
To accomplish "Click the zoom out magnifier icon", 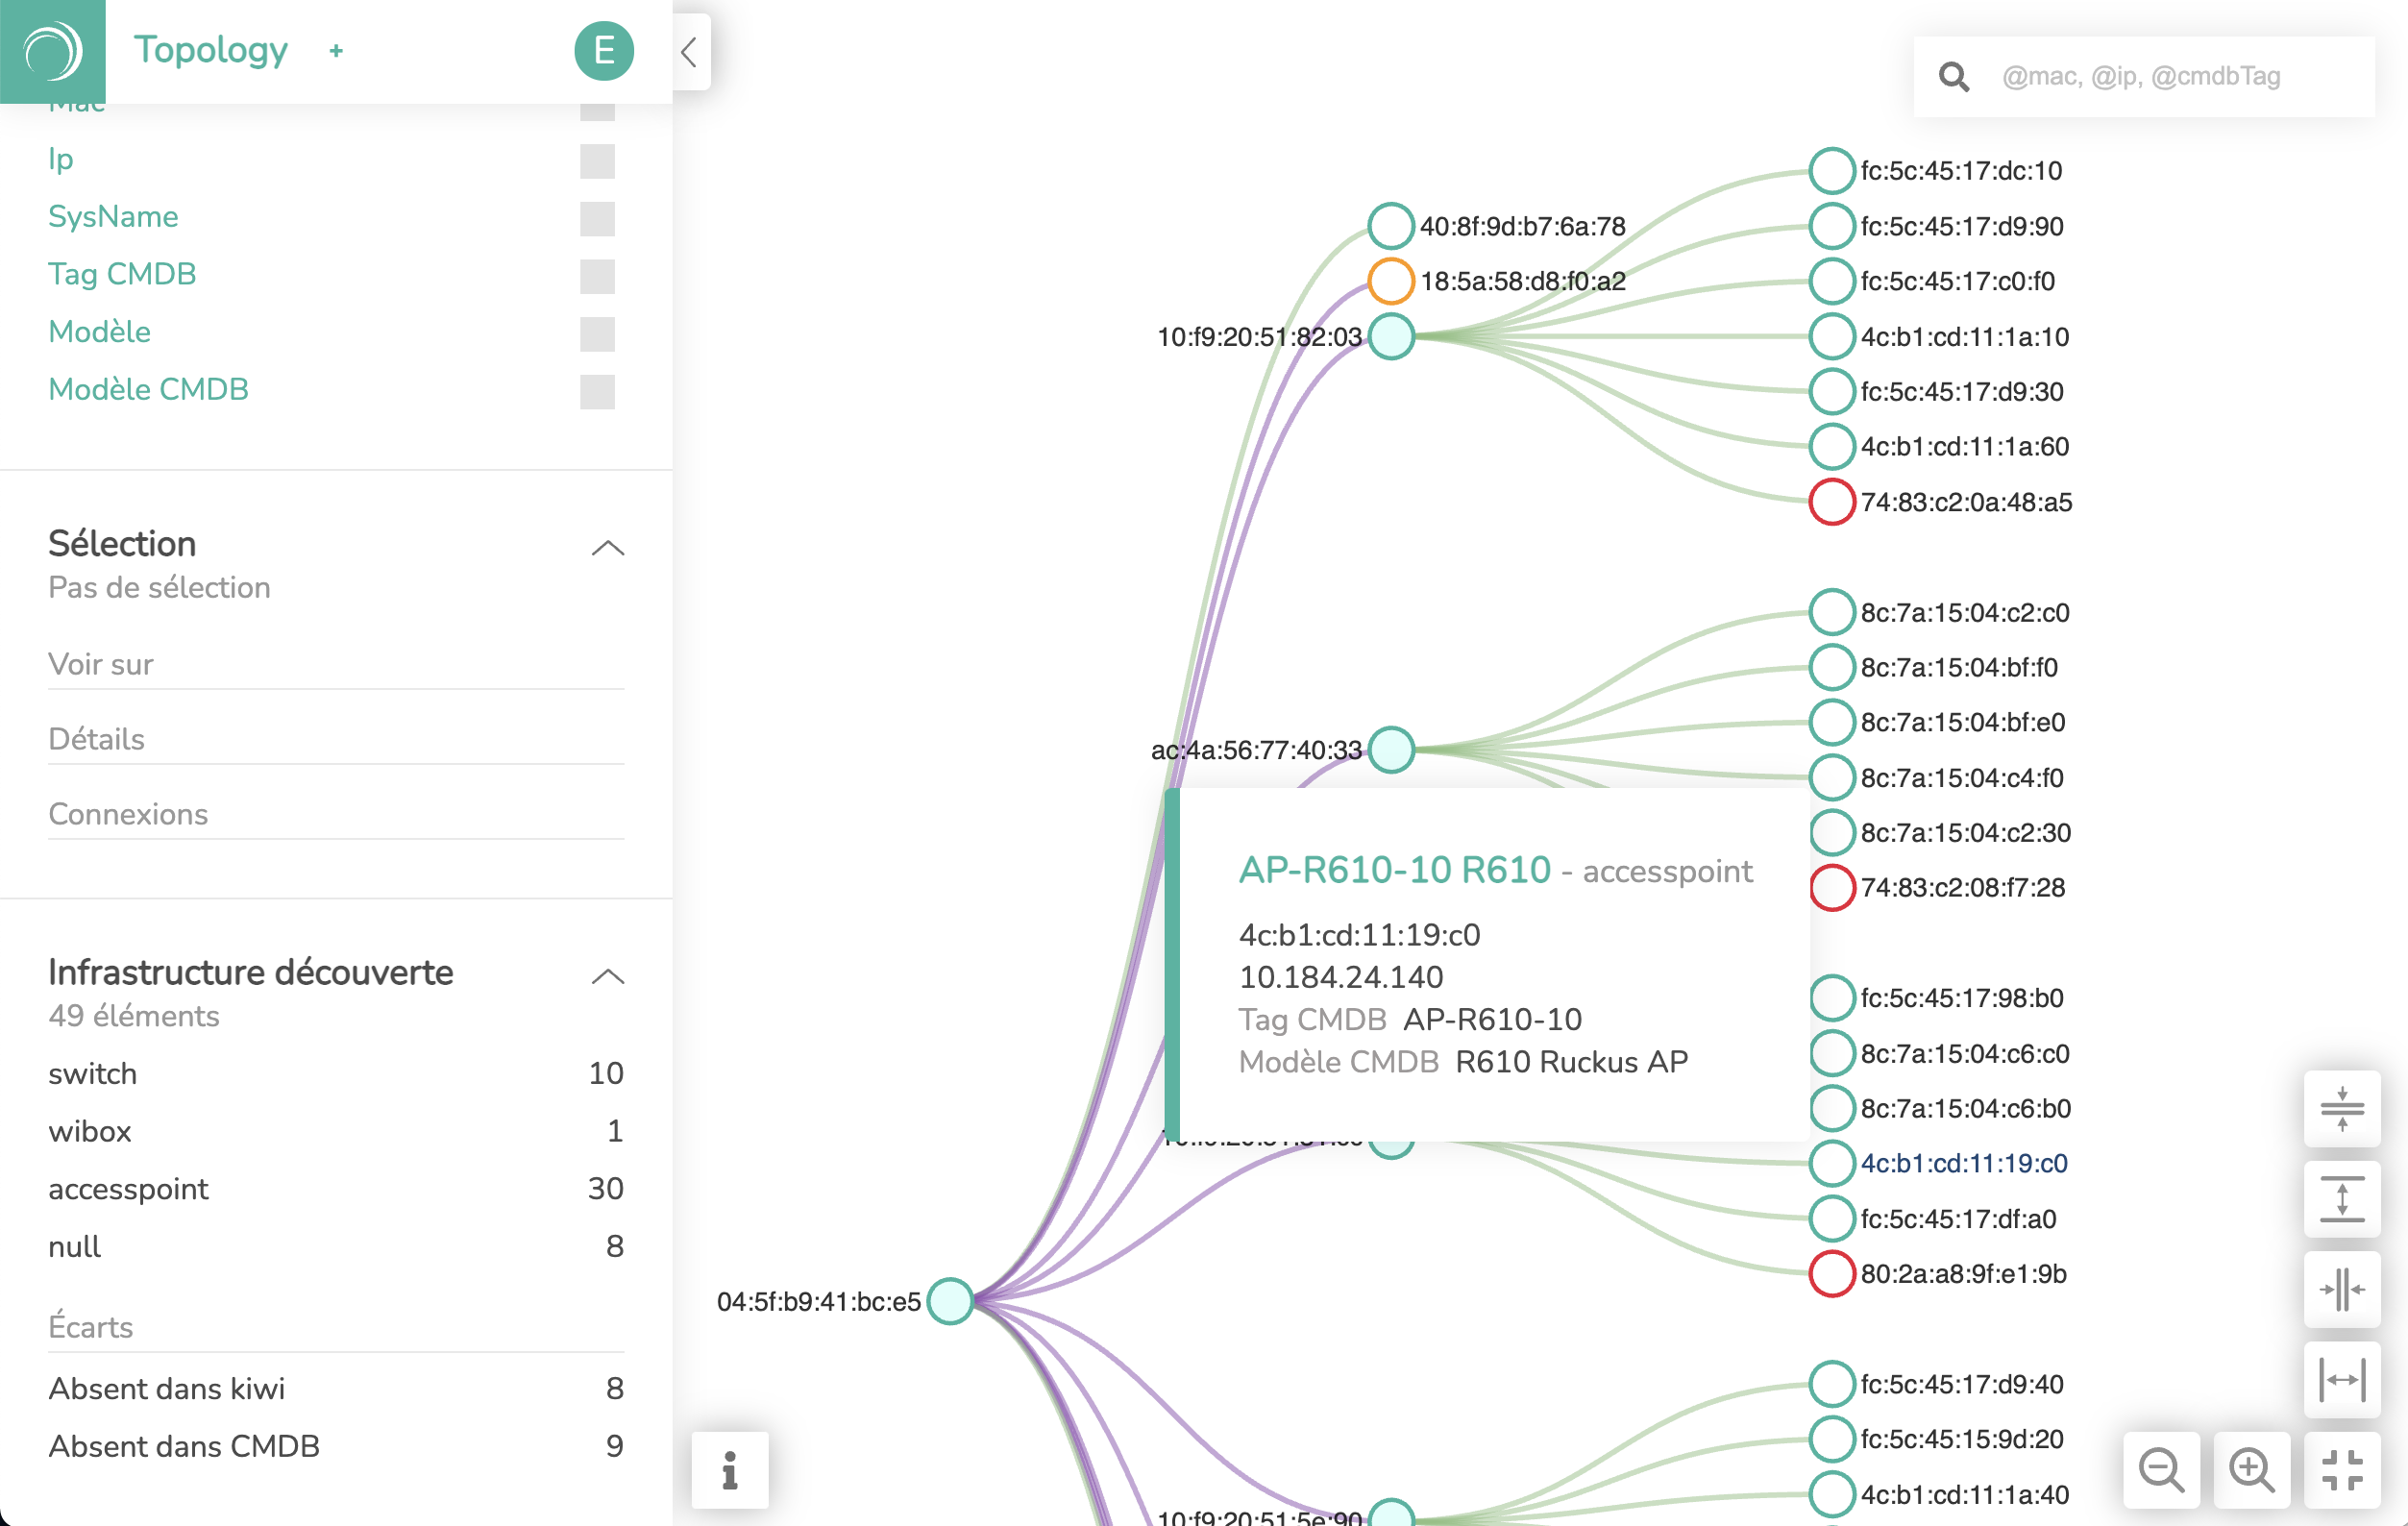I will [x=2164, y=1471].
